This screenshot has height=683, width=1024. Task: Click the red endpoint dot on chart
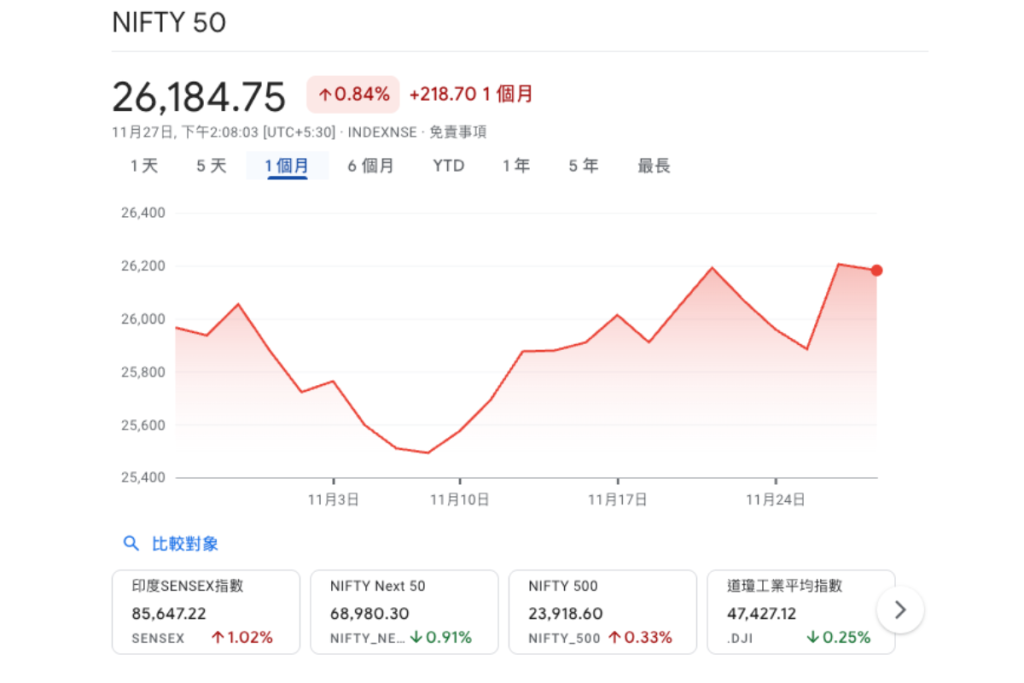pos(876,270)
